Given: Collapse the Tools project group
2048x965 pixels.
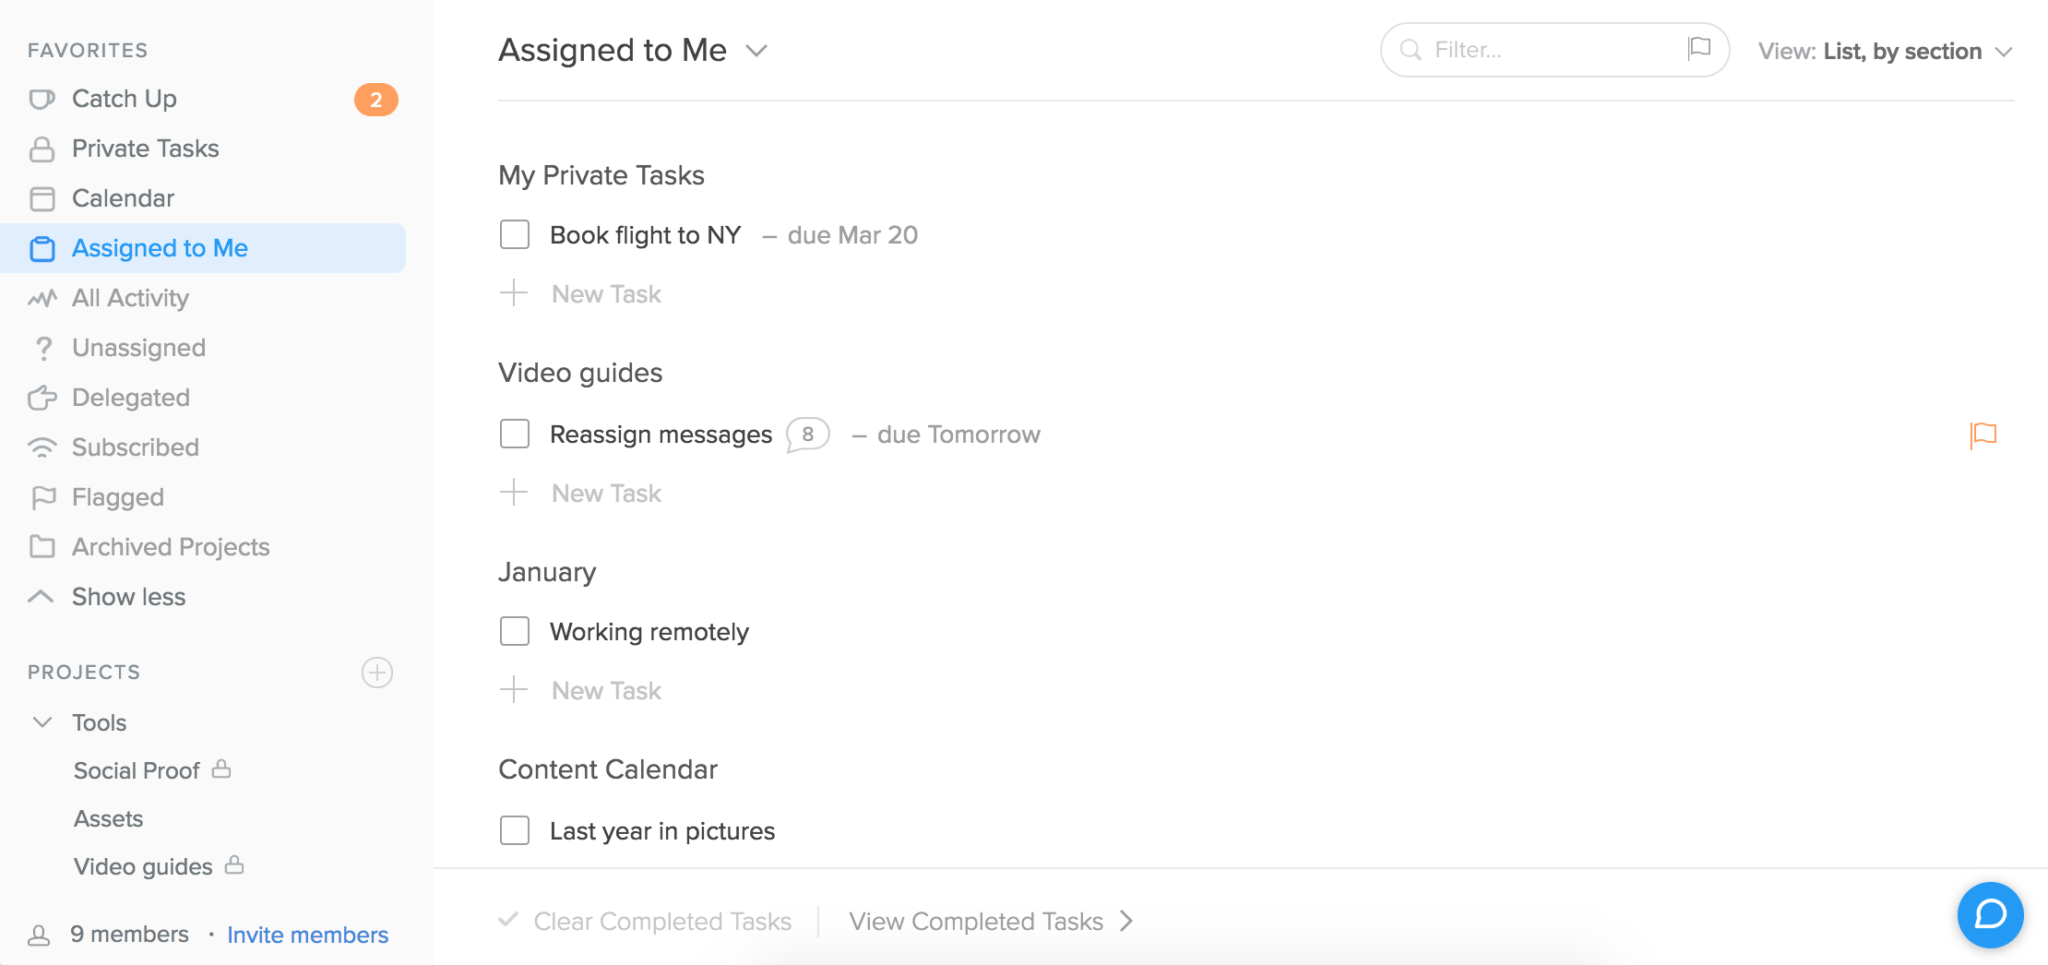Looking at the screenshot, I should click(x=42, y=722).
